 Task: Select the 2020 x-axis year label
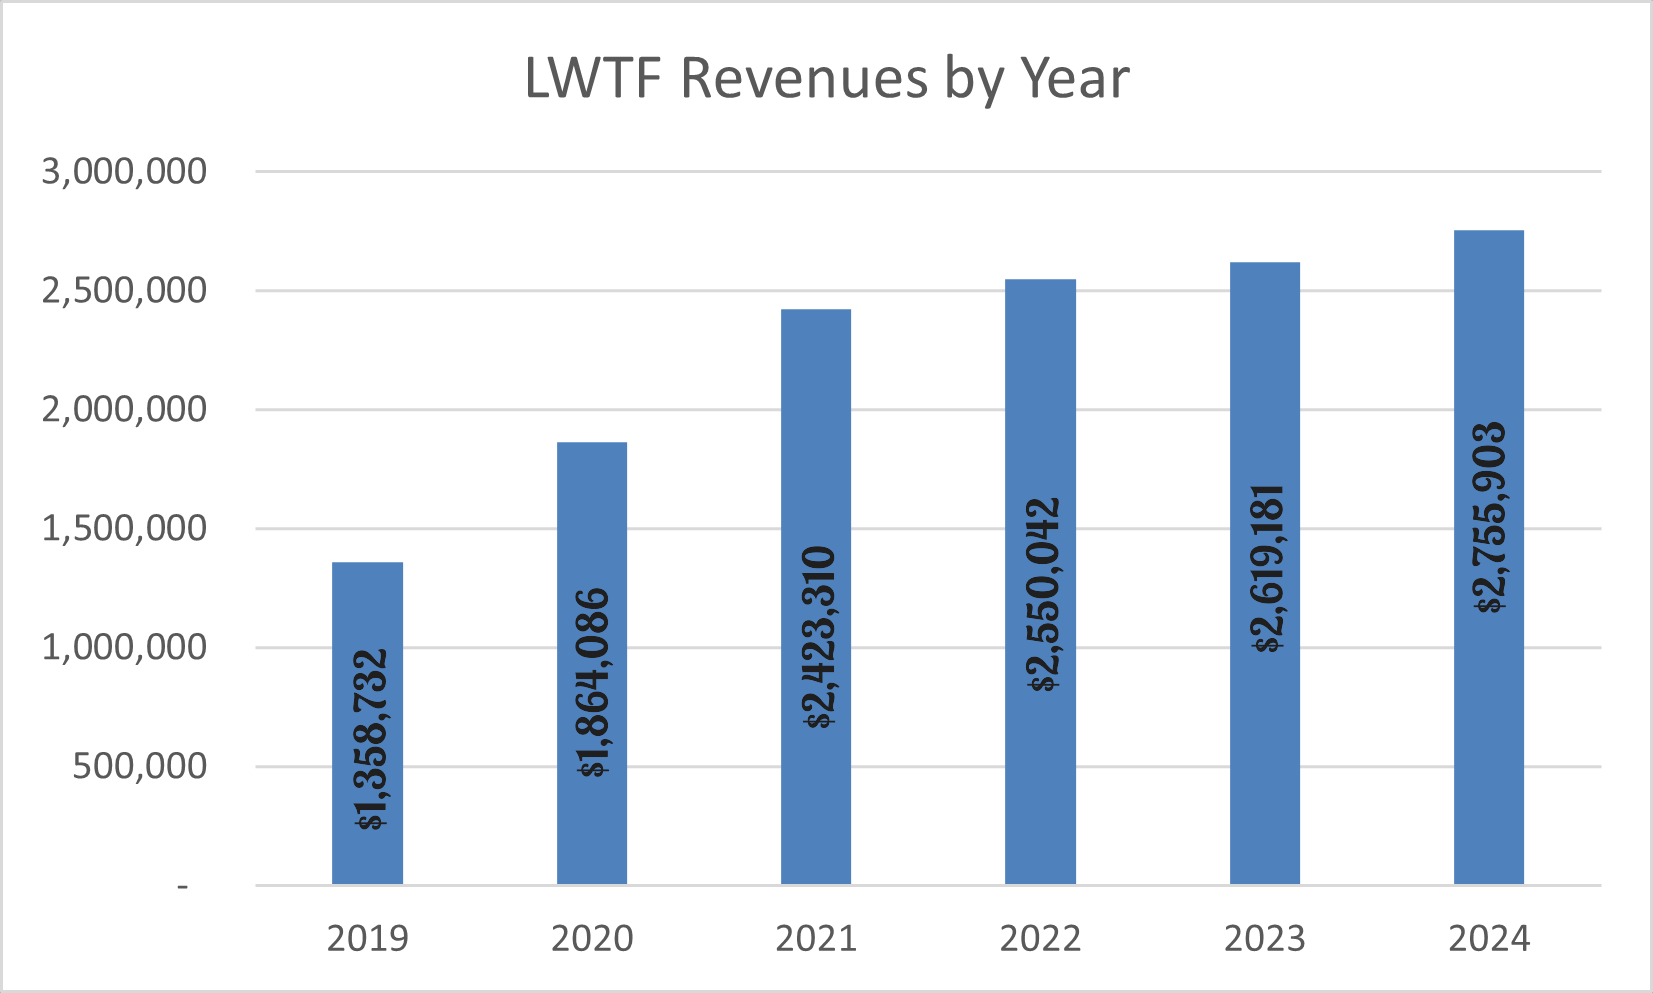pyautogui.click(x=592, y=939)
